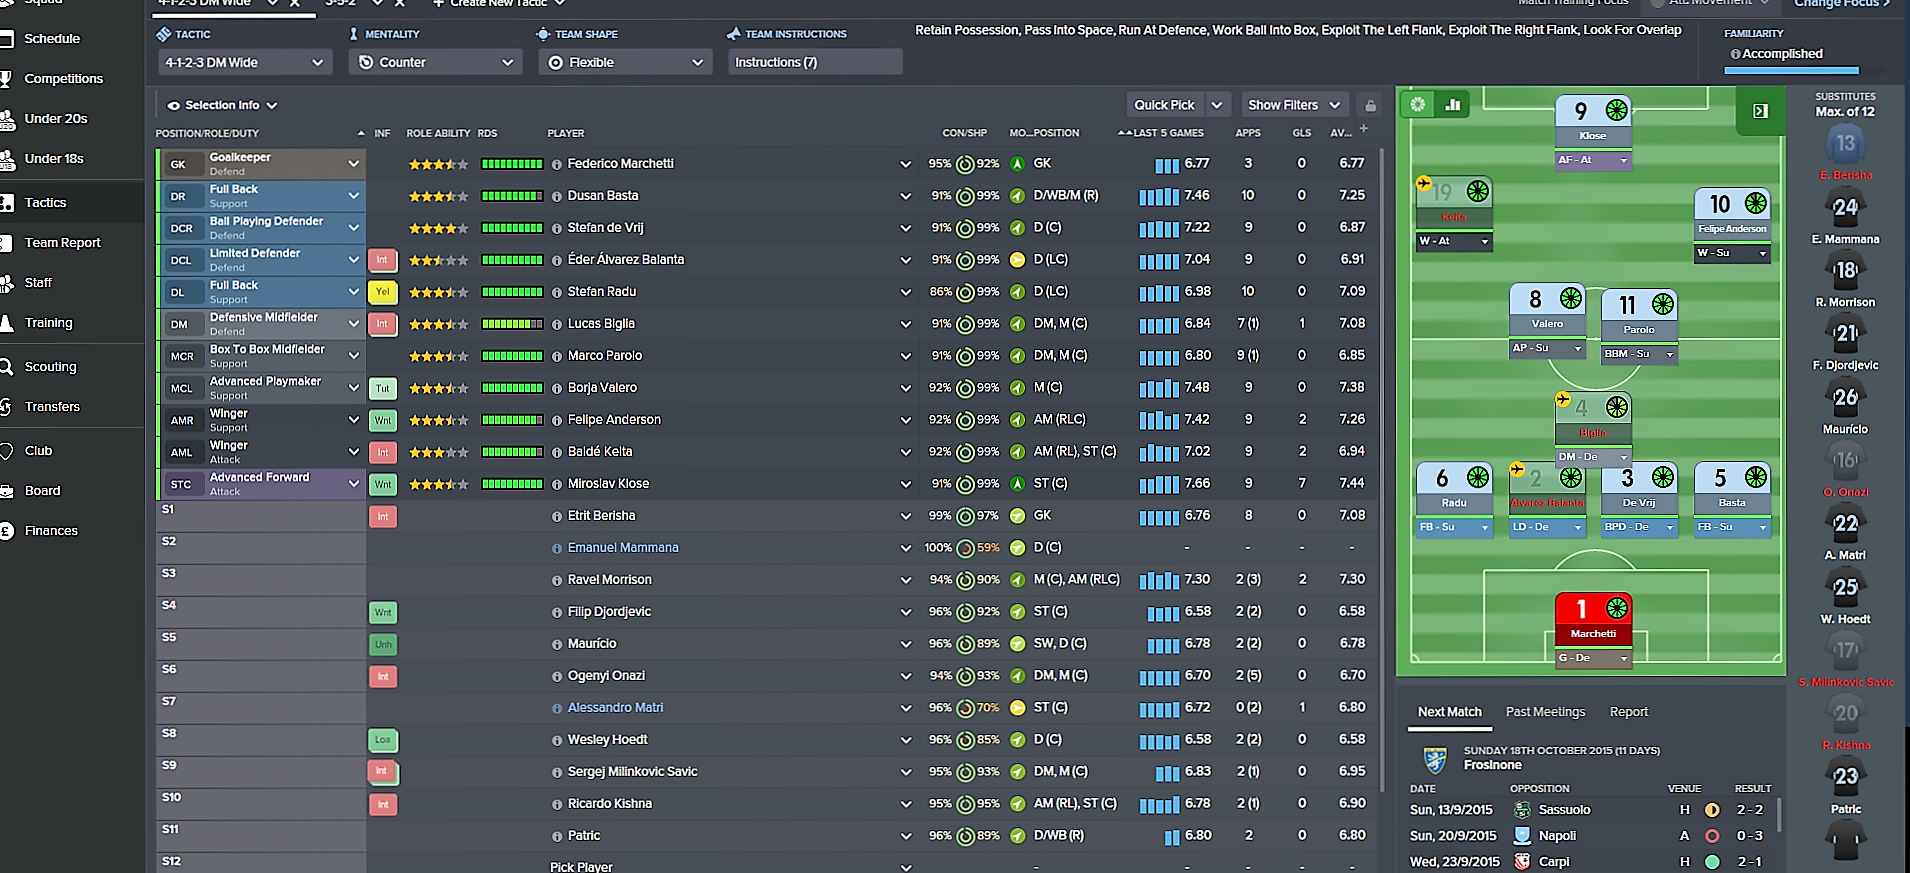
Task: Open Klose's AF - At role dropdown on pitch
Action: [1593, 160]
